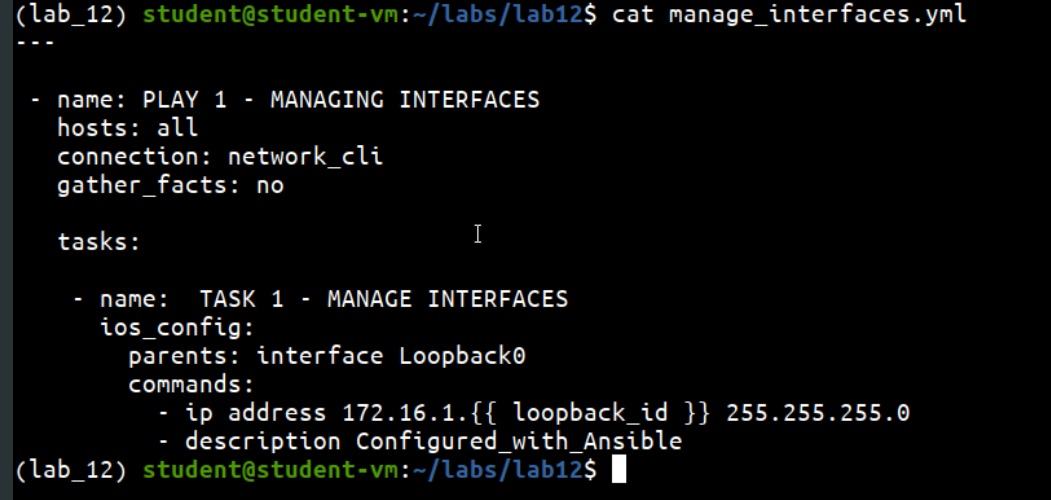Viewport: 1051px width, 500px height.
Task: Click the 'tasks:' keyword
Action: coord(99,242)
